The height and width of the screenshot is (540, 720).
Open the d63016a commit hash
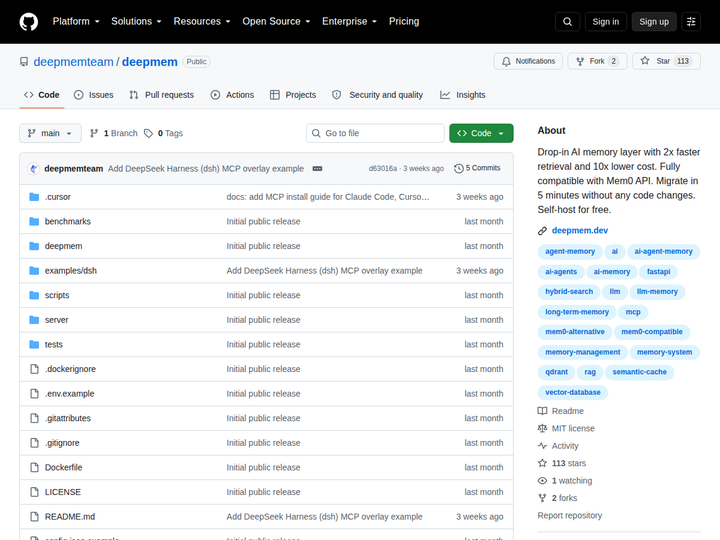tap(383, 169)
